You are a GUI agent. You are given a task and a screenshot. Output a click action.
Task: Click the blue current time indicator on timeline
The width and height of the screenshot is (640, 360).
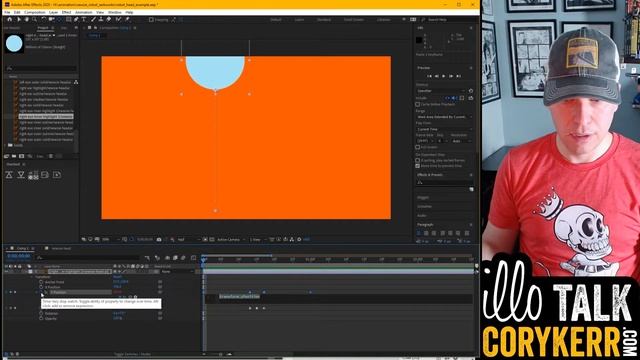pyautogui.click(x=203, y=260)
